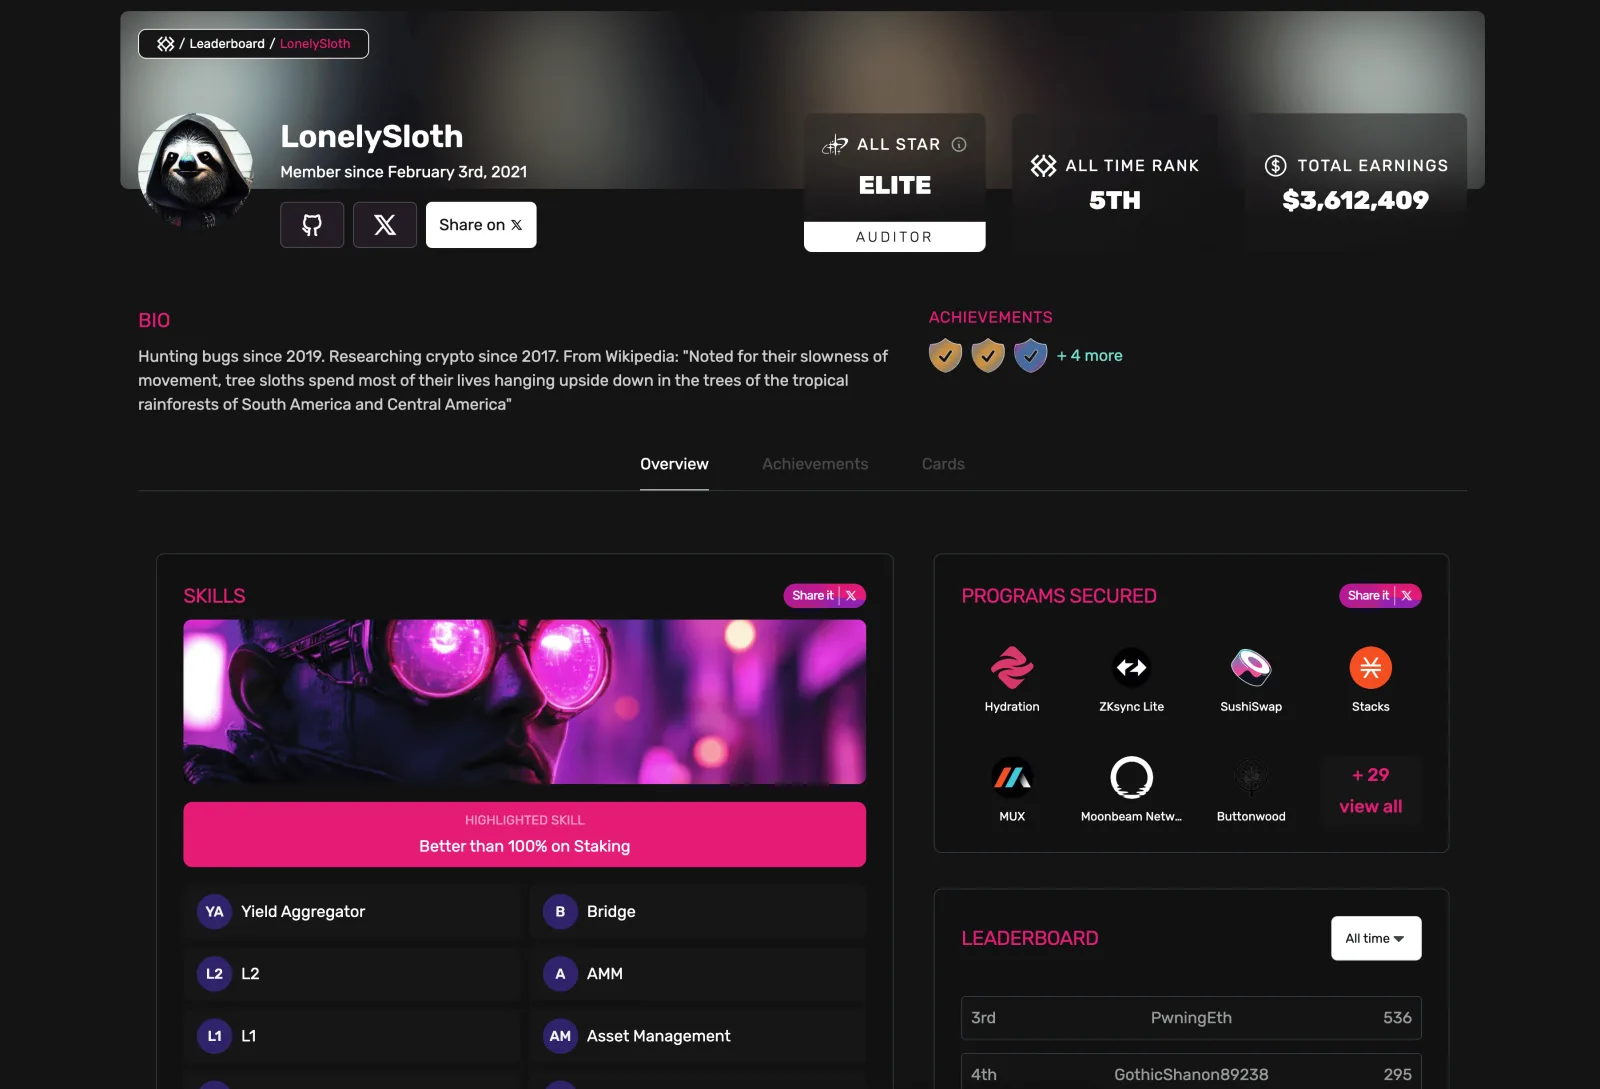Switch to the Achievements tab
Viewport: 1600px width, 1089px height.
815,464
